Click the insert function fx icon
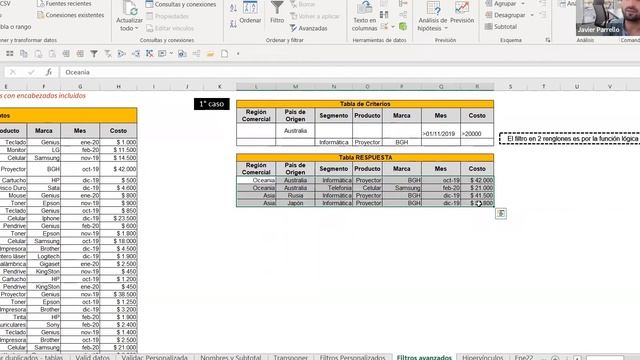 pos(49,72)
